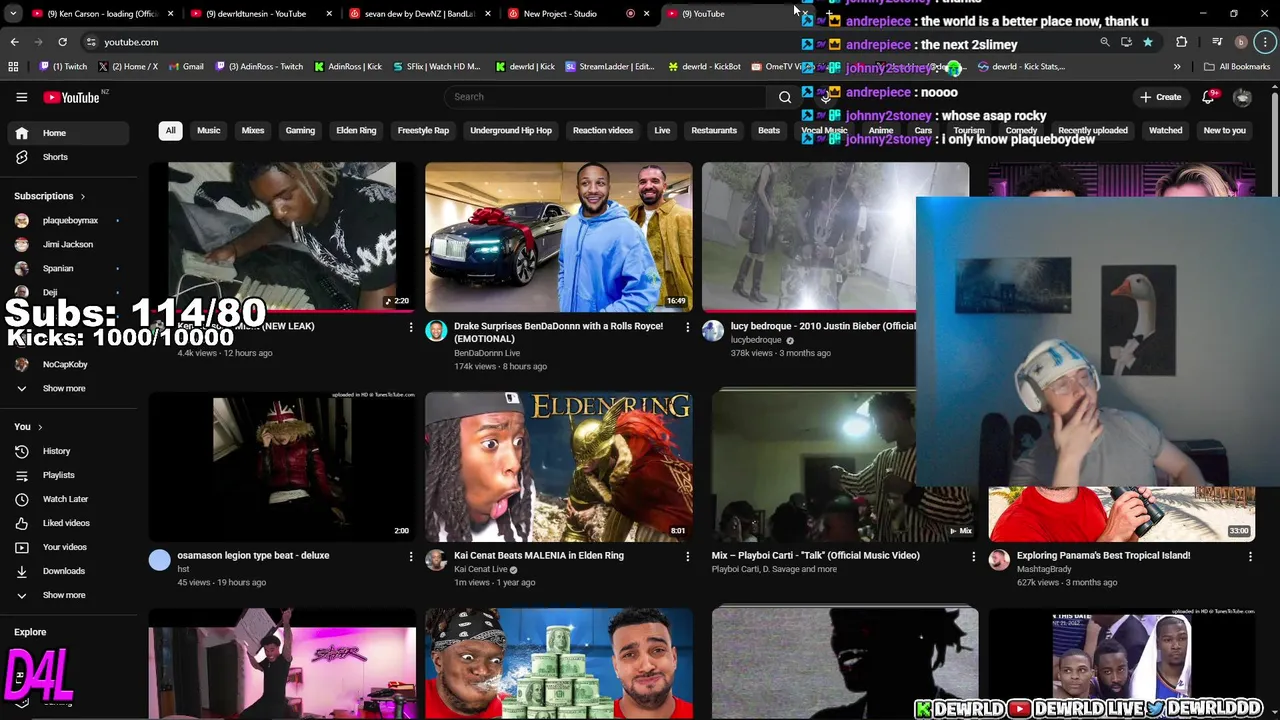Click the Create button
This screenshot has width=1280, height=720.
click(x=1160, y=97)
